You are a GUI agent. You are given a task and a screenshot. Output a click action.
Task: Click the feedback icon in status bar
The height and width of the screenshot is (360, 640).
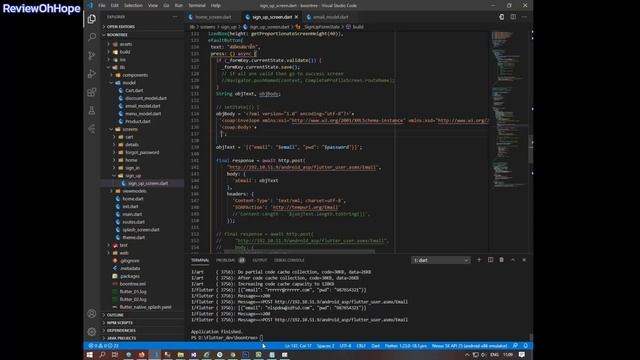[x=515, y=346]
